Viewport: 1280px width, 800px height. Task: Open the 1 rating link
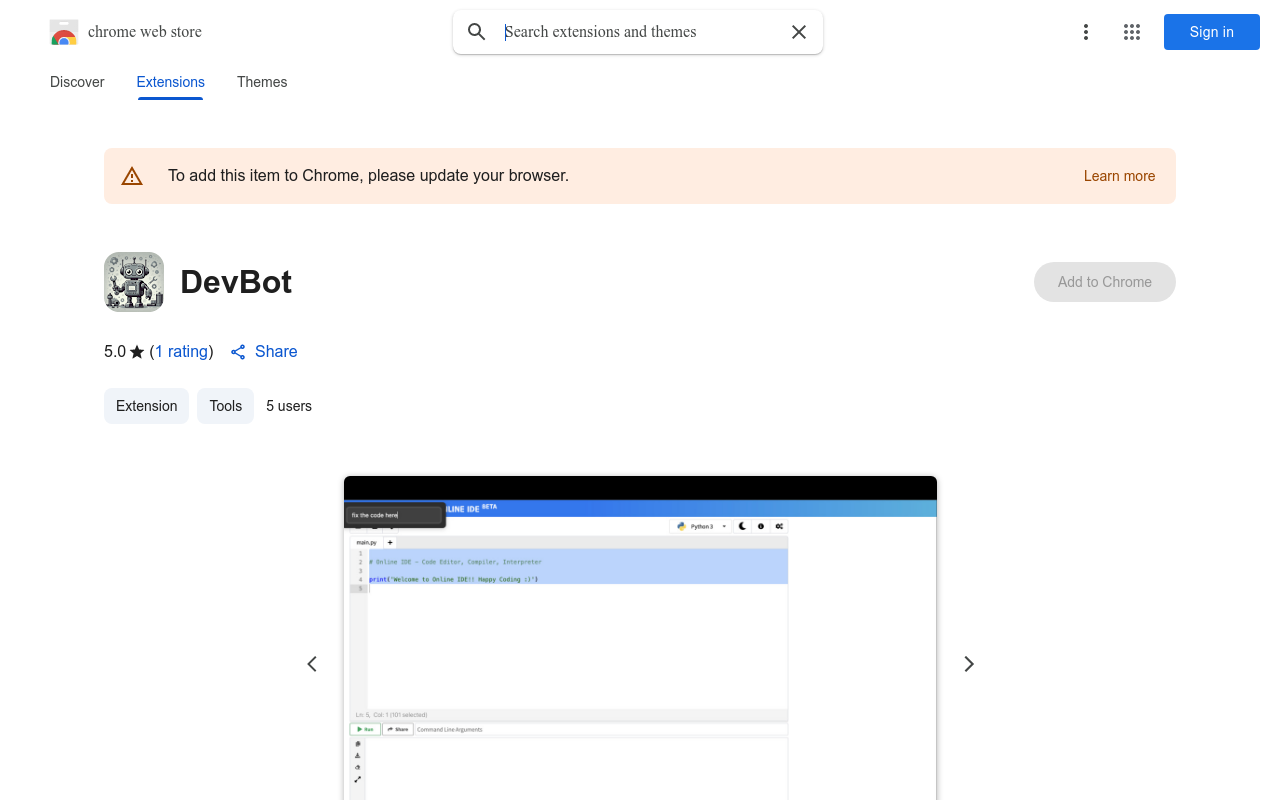point(182,352)
